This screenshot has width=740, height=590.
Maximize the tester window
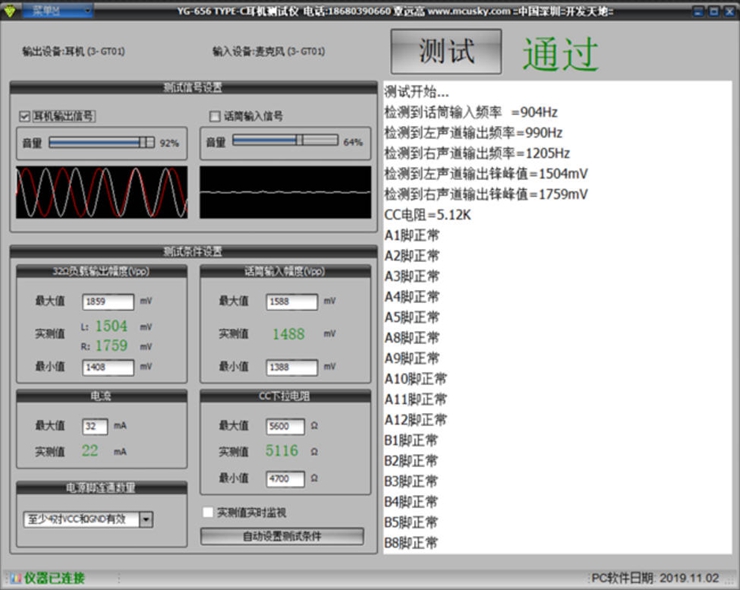point(714,11)
